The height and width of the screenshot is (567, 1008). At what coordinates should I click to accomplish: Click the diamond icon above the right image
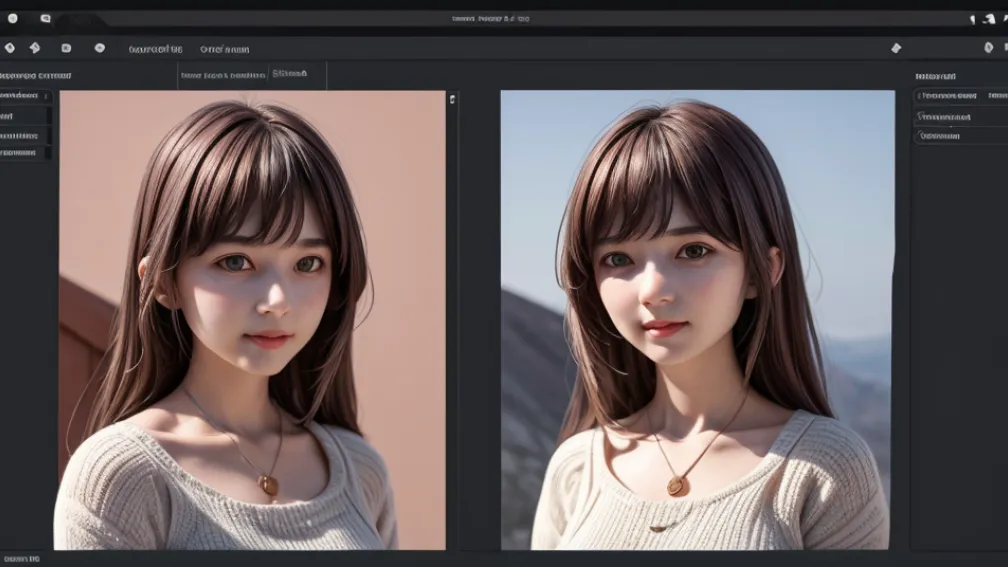(896, 48)
